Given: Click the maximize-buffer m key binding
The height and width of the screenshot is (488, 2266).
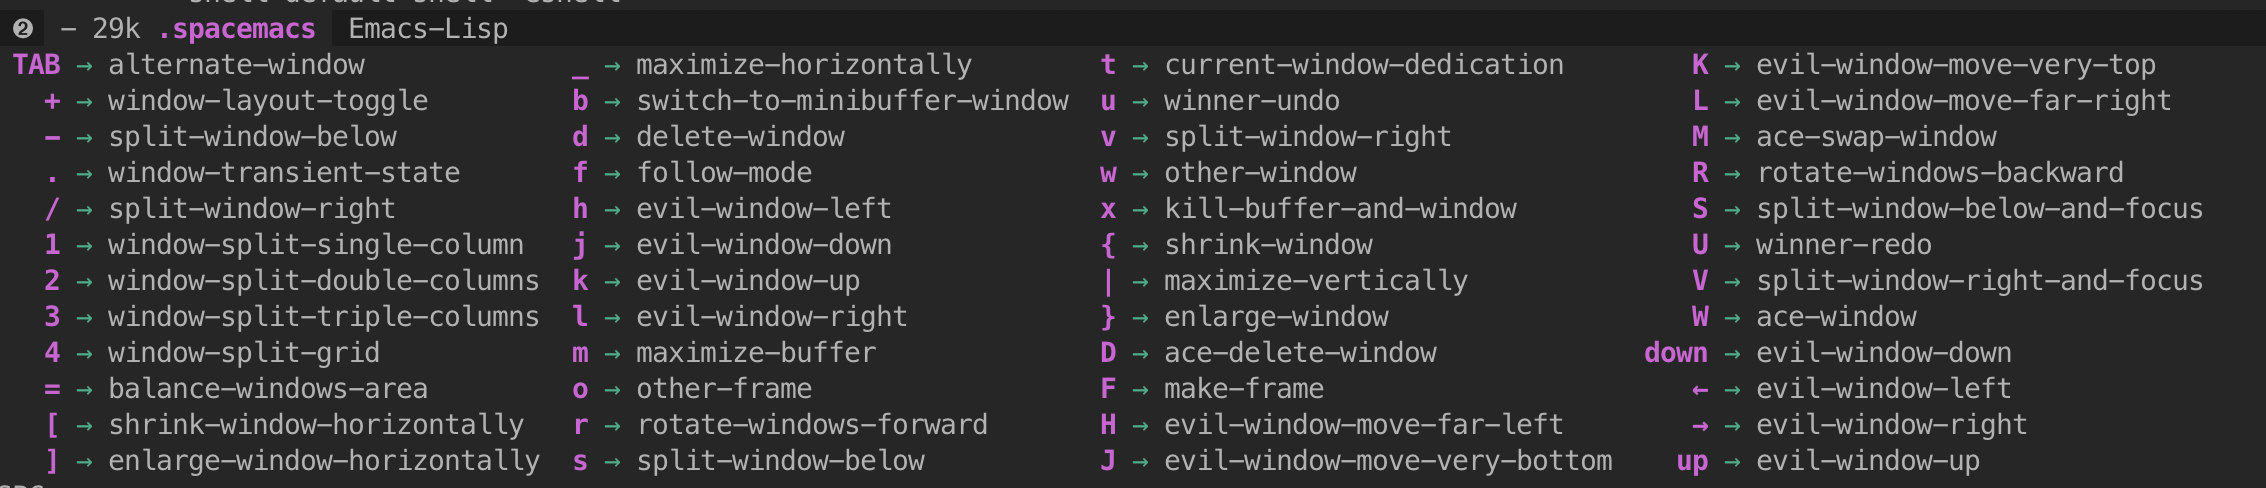Looking at the screenshot, I should 724,353.
